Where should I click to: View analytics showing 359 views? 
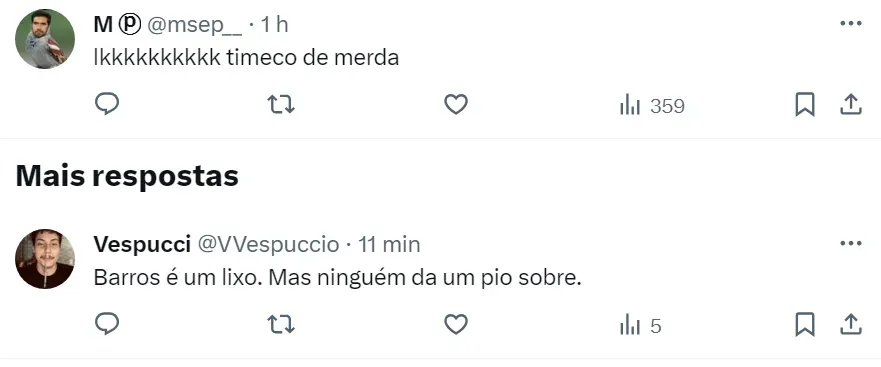[x=652, y=106]
